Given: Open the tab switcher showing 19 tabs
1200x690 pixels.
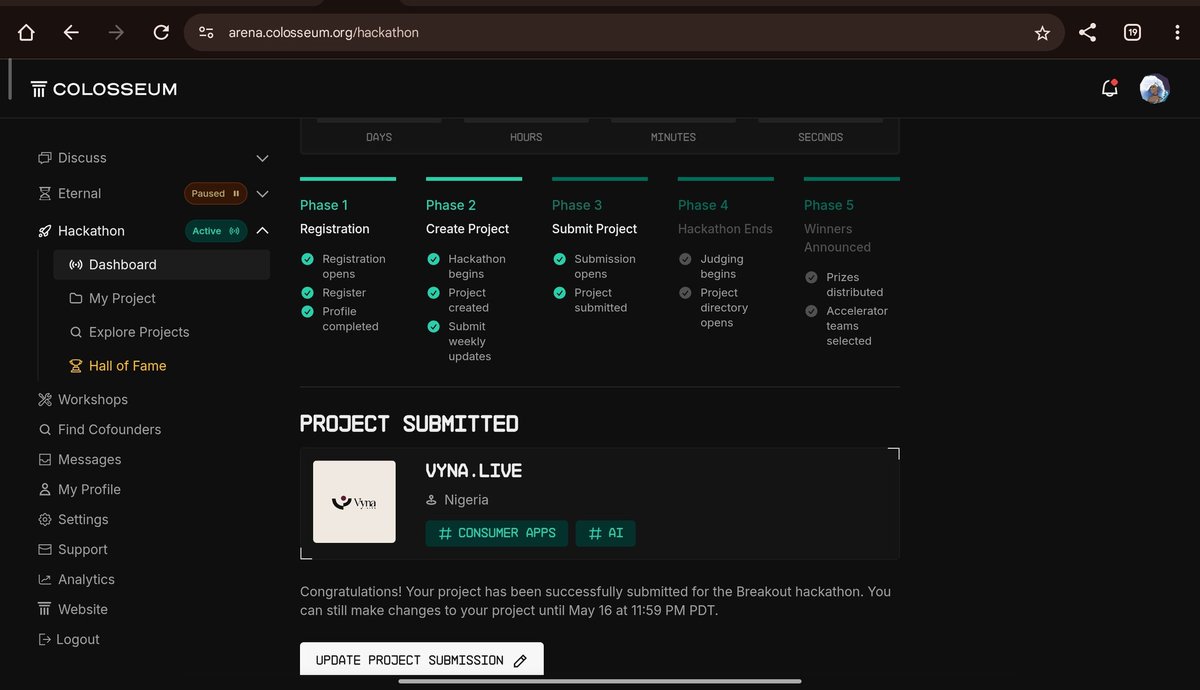Looking at the screenshot, I should tap(1132, 33).
